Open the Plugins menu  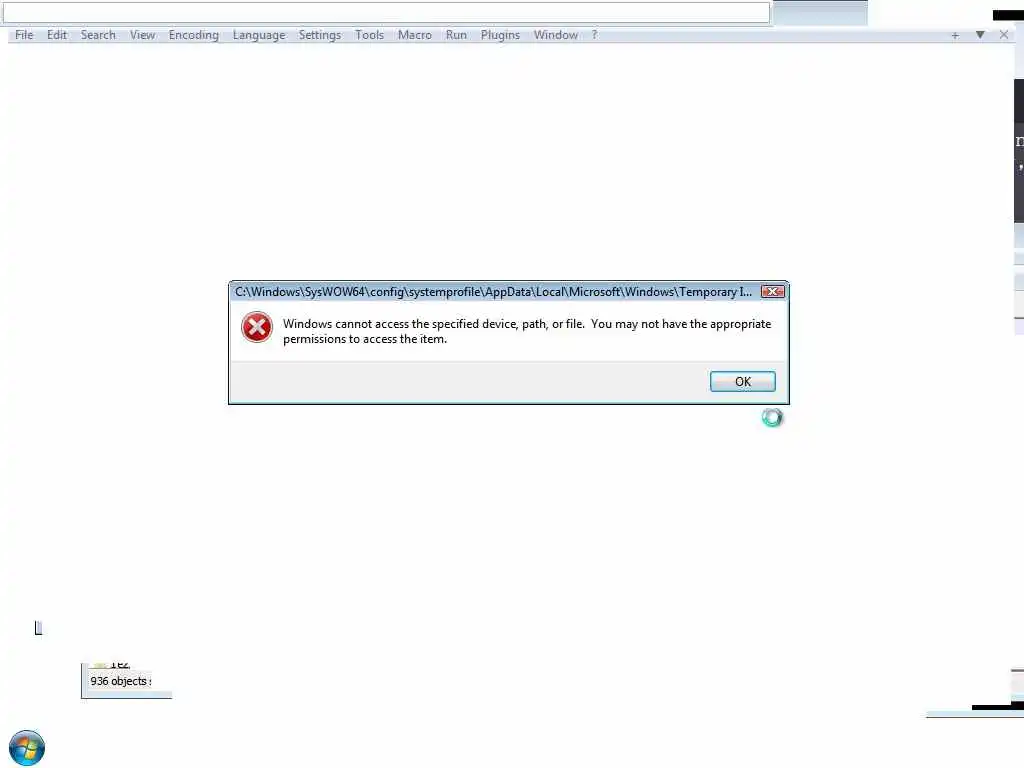(x=500, y=35)
